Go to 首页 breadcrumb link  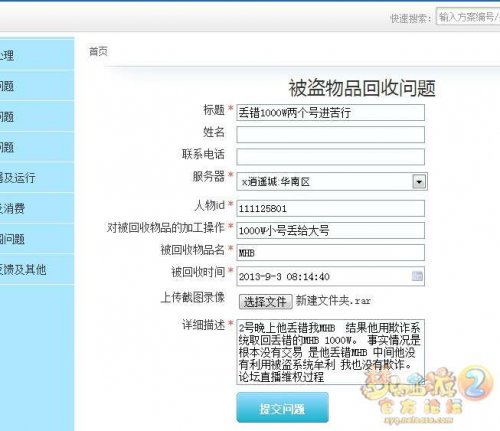pyautogui.click(x=98, y=52)
